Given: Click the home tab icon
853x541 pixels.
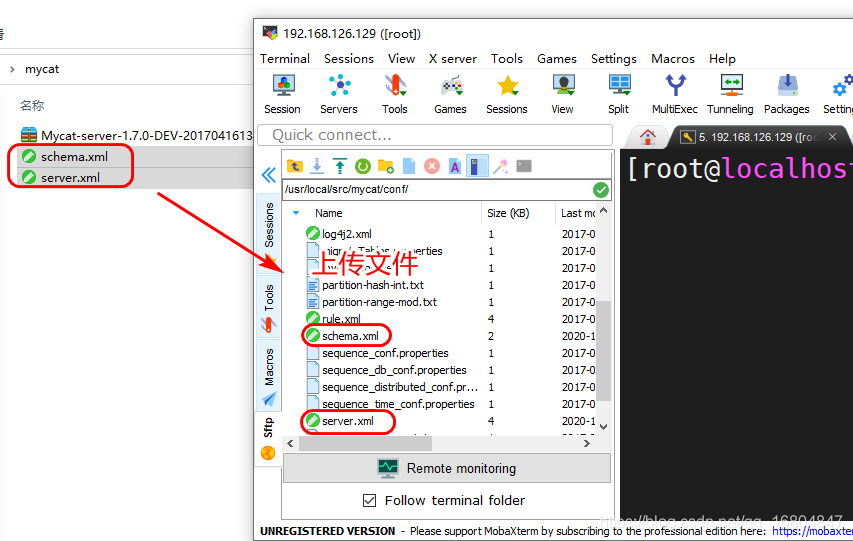Looking at the screenshot, I should point(647,137).
